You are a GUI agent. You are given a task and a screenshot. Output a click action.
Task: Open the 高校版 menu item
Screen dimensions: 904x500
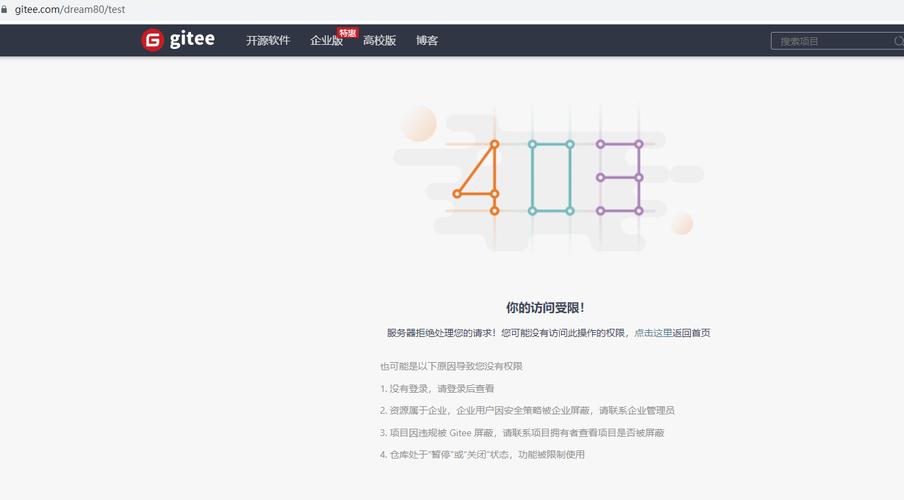(x=379, y=40)
